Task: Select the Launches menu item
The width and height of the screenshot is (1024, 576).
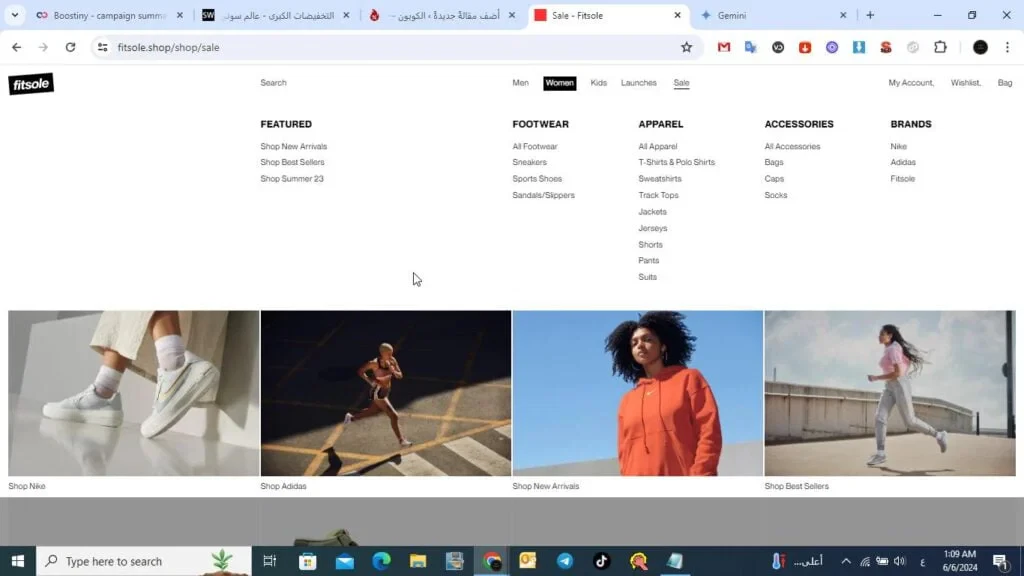Action: (638, 83)
